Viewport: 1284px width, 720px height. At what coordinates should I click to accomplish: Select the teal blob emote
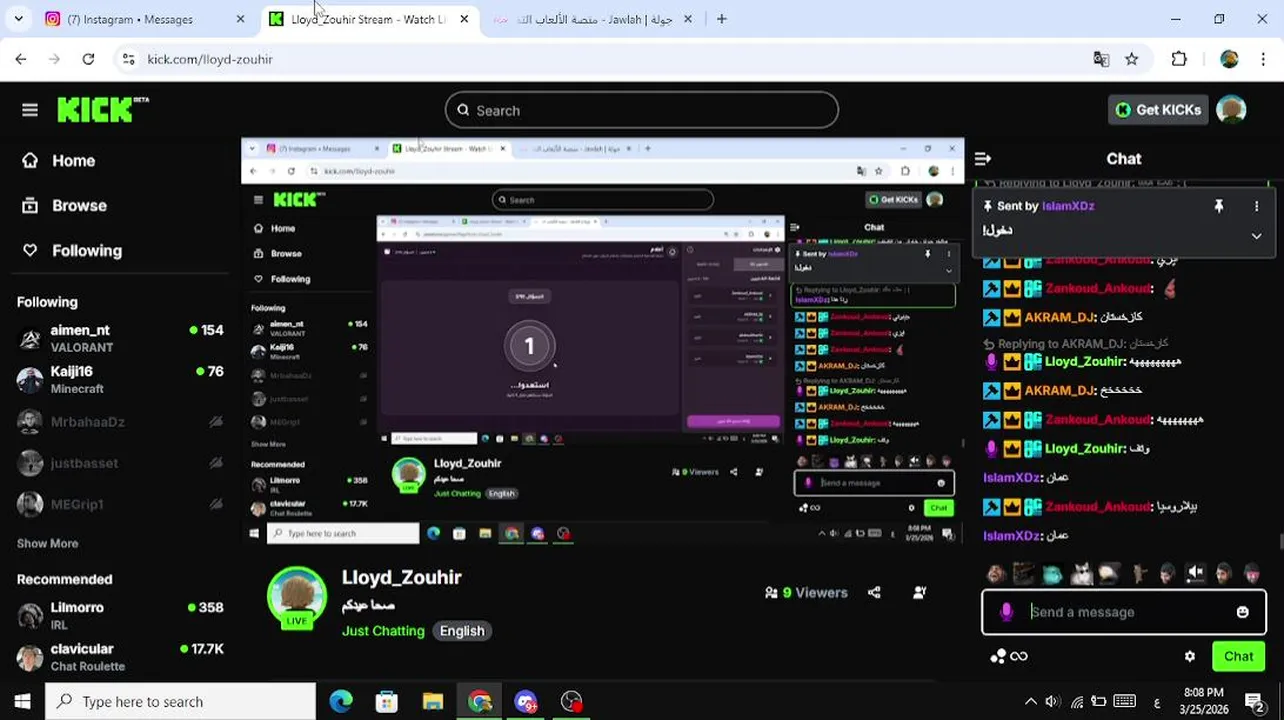(x=1052, y=574)
